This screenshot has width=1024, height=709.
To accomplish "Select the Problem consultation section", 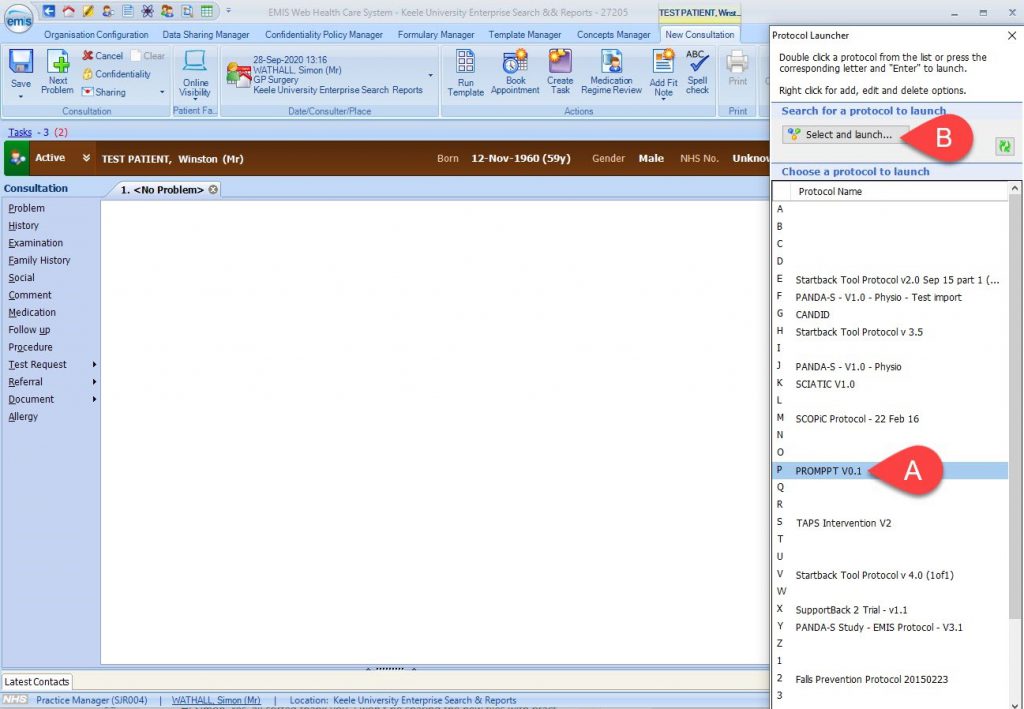I will point(27,208).
